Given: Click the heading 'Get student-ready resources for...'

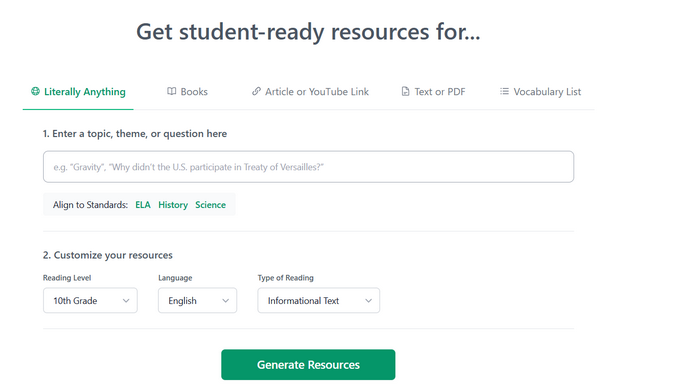Looking at the screenshot, I should [308, 32].
